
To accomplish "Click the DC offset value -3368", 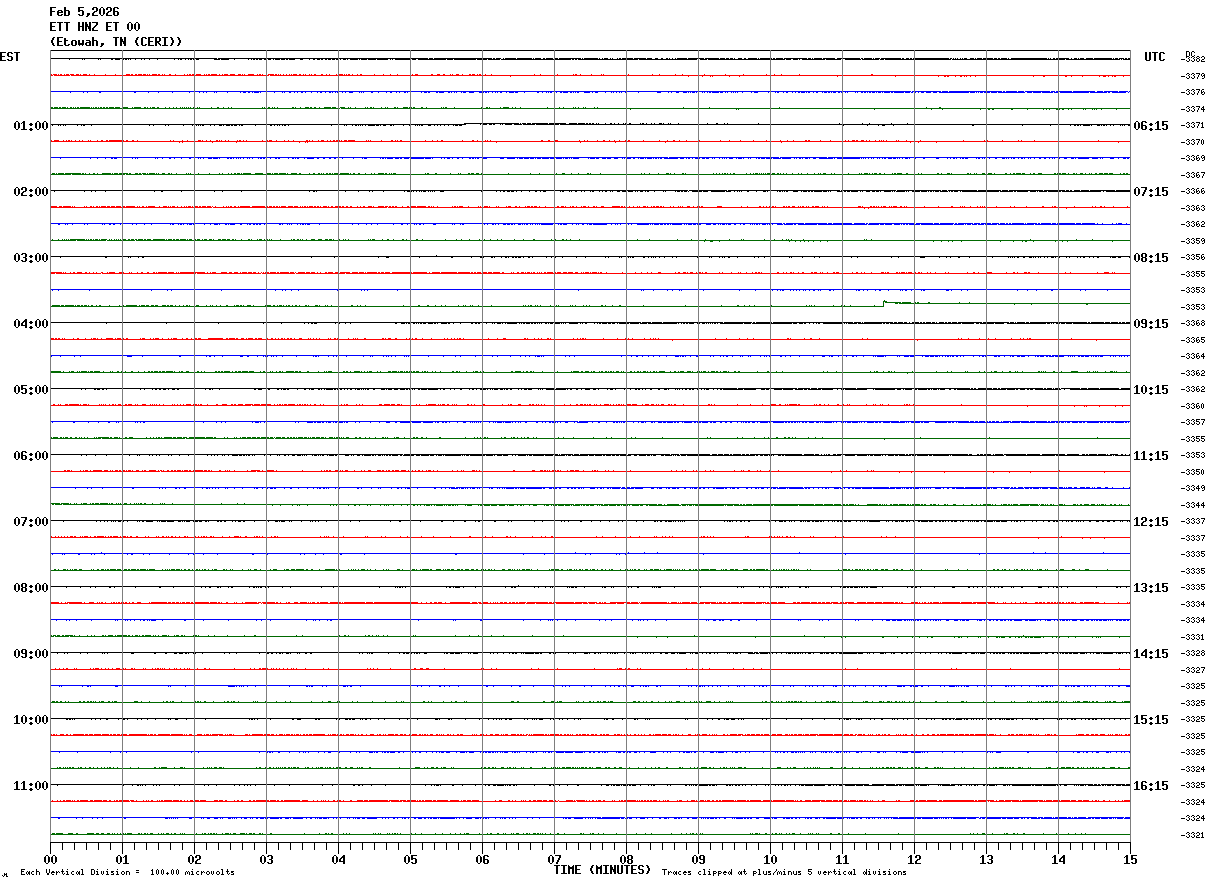I will [1193, 324].
